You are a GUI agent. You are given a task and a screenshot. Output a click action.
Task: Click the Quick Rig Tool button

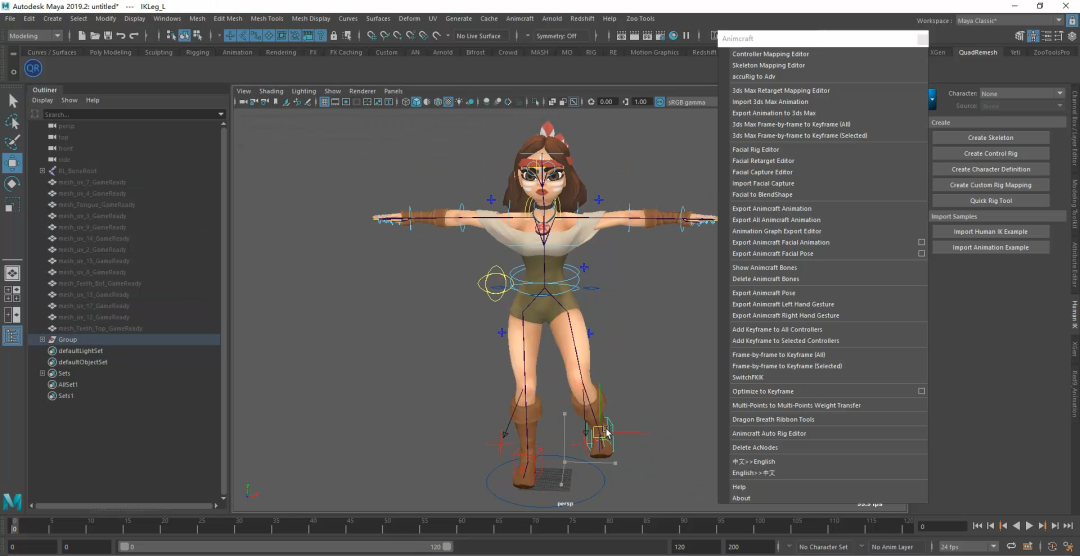point(990,201)
